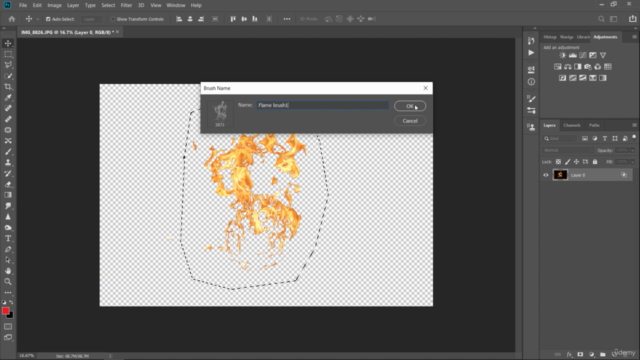The height and width of the screenshot is (360, 640).
Task: Click the Home icon in options bar
Action: tap(11, 19)
